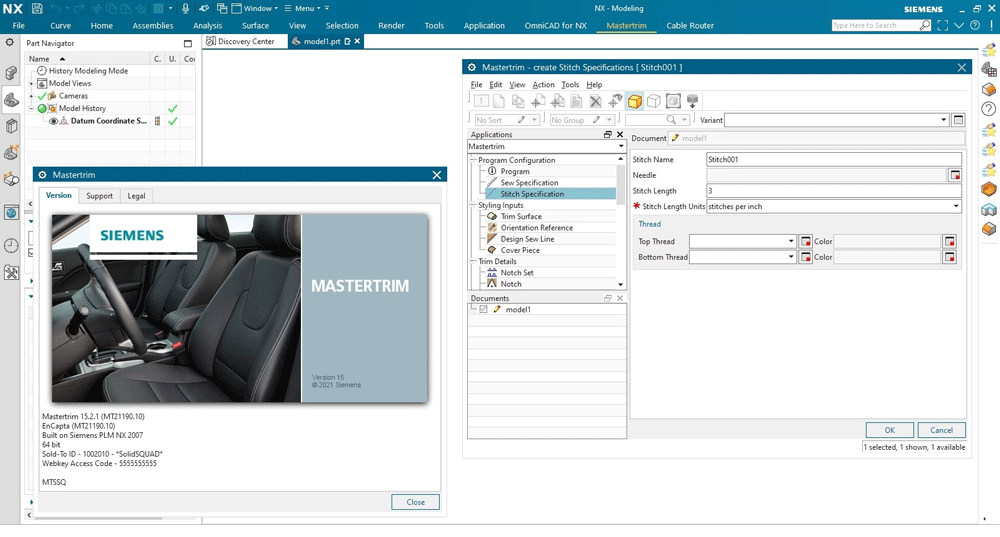Click the Type Here to Search box
1000x537 pixels.
tap(875, 26)
